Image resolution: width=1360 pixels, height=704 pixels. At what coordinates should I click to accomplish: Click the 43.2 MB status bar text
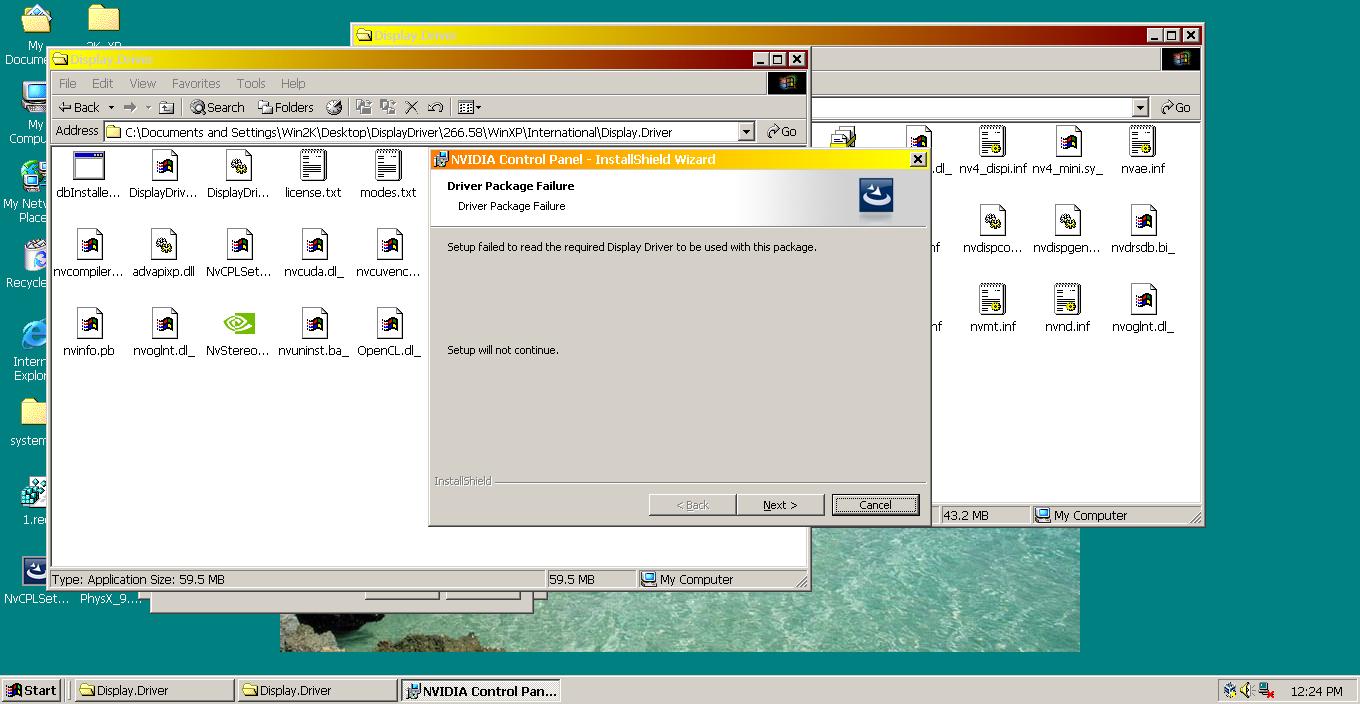tap(965, 515)
